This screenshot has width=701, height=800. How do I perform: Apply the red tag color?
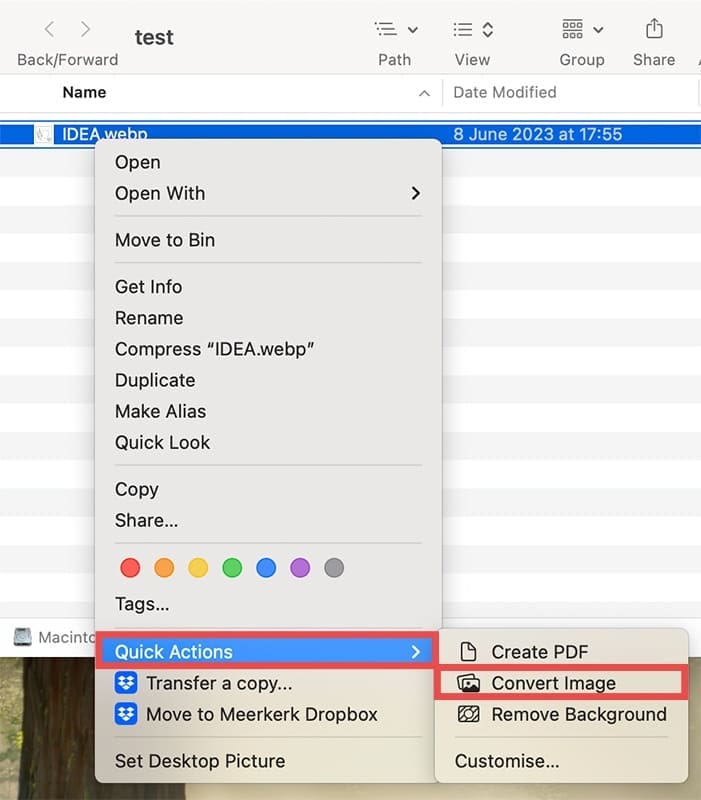130,568
